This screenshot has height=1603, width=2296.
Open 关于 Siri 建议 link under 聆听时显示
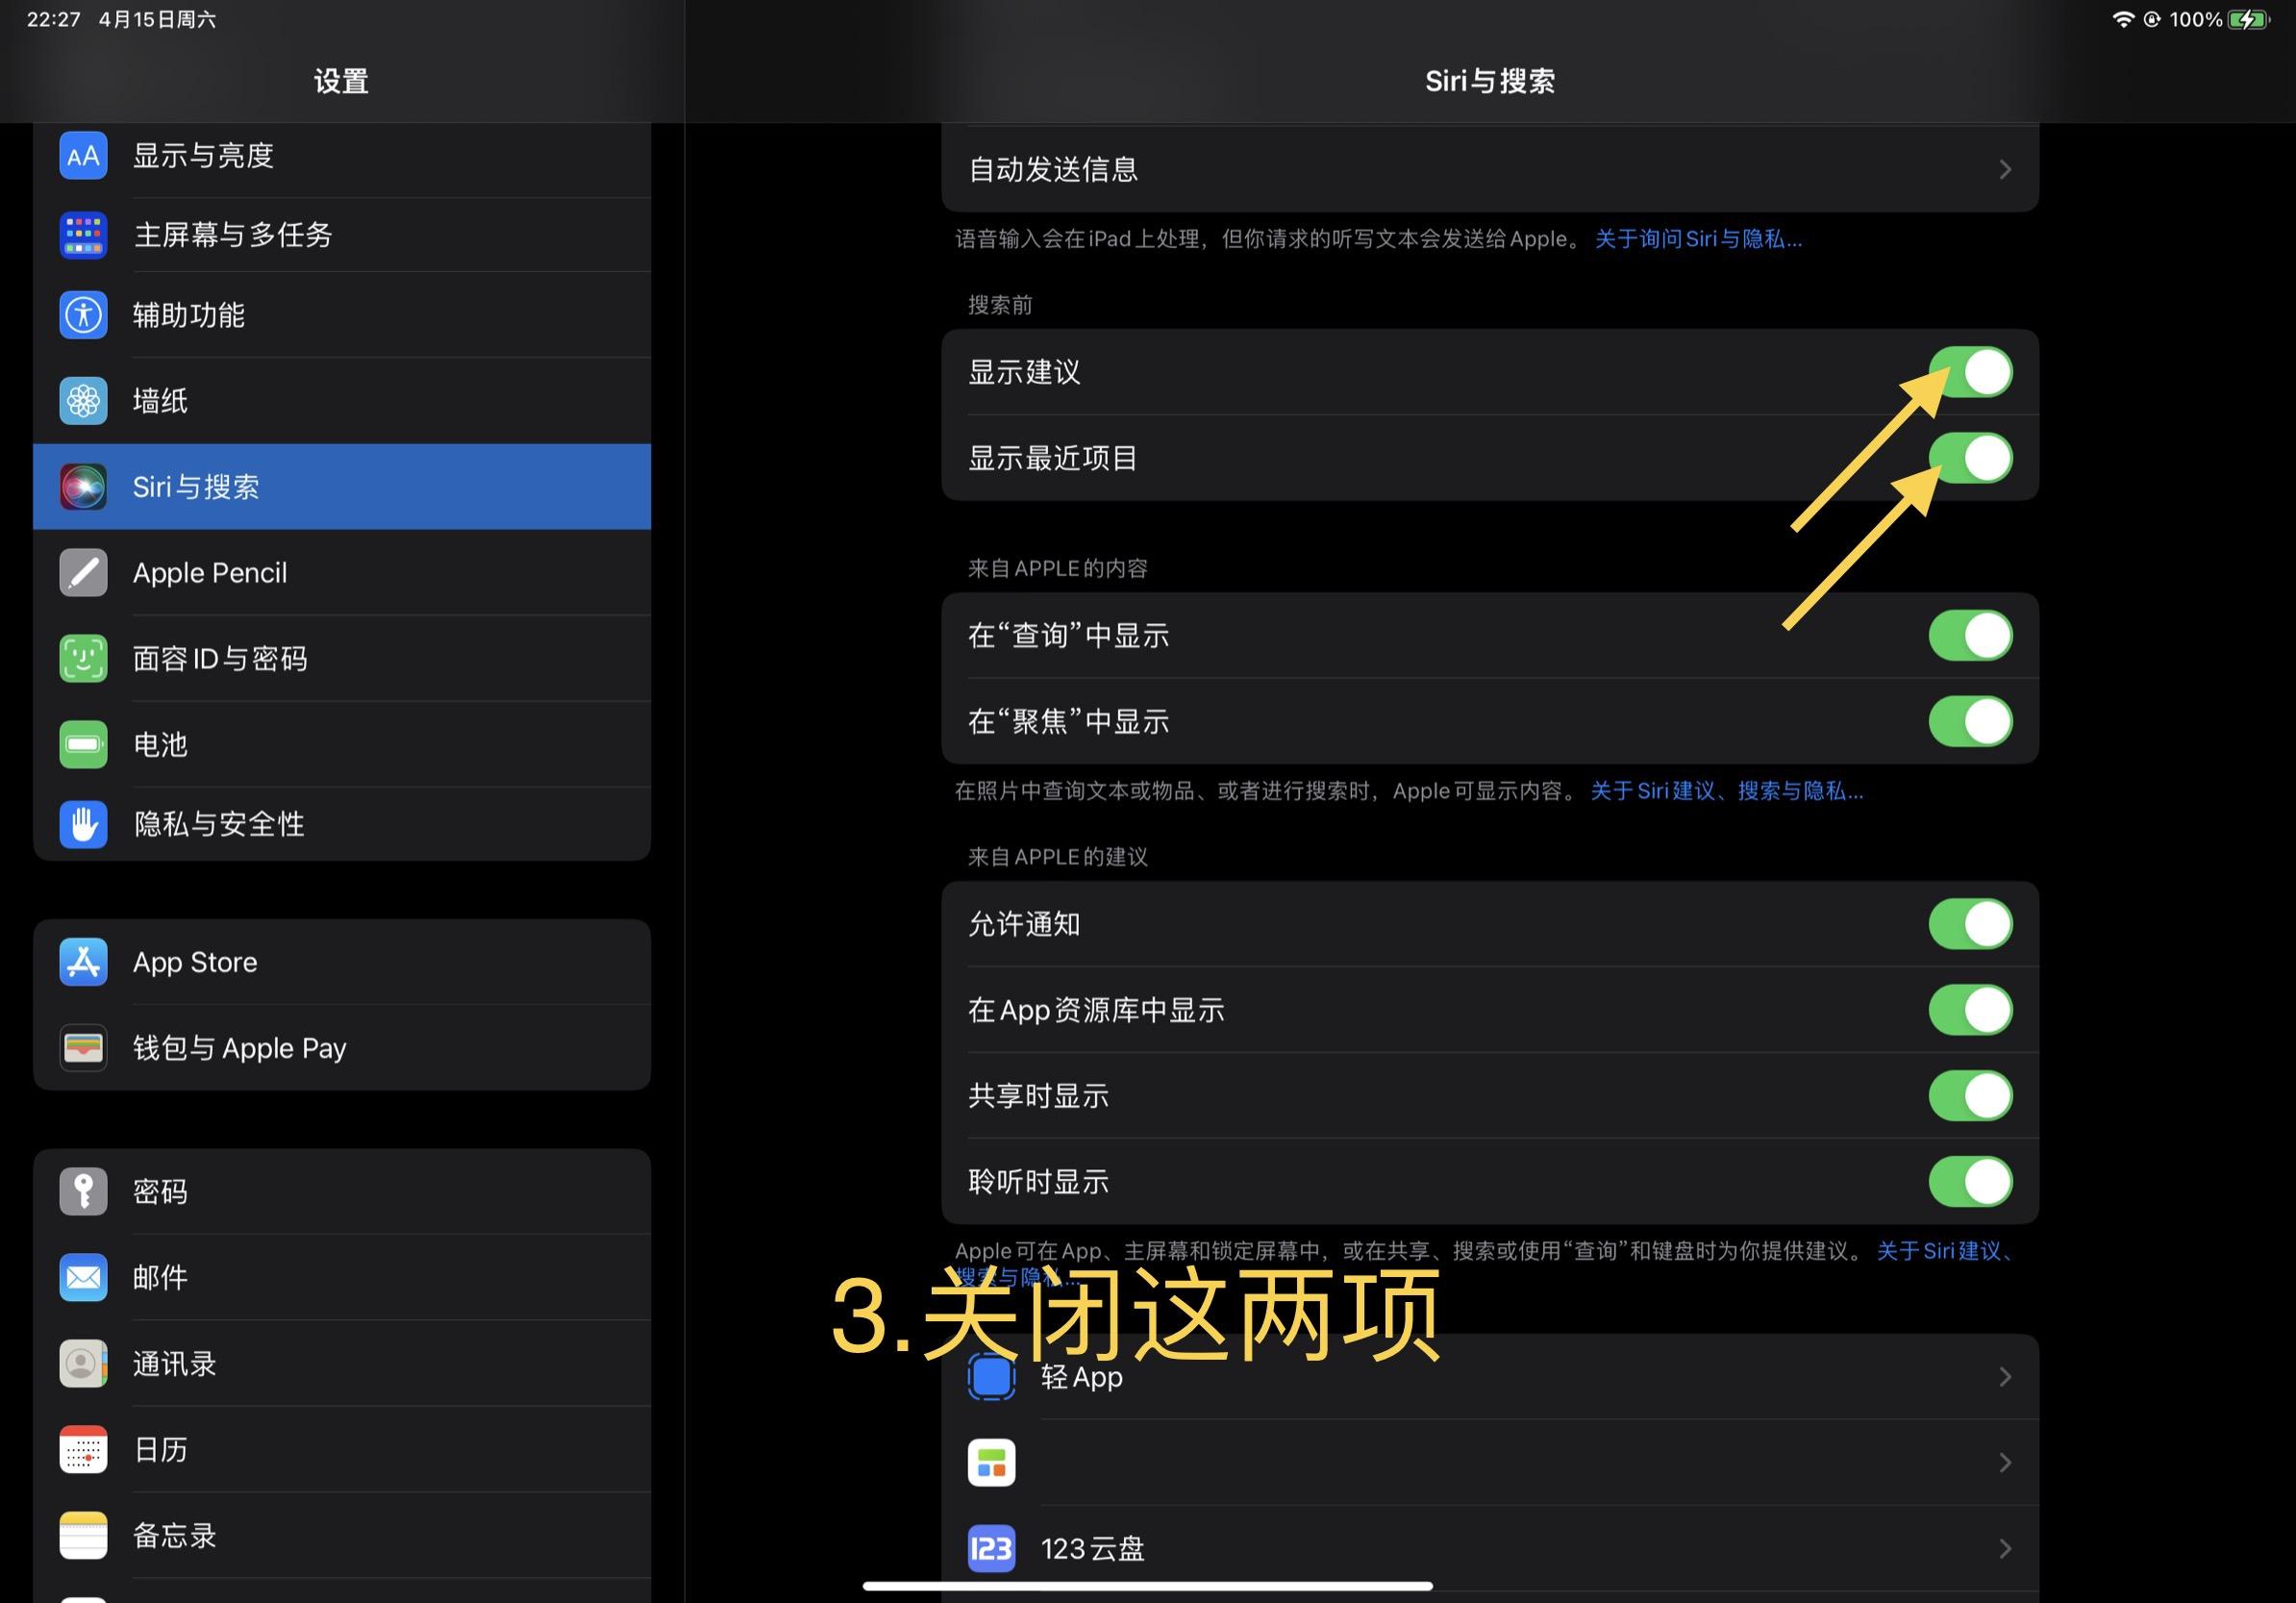coord(1945,1251)
